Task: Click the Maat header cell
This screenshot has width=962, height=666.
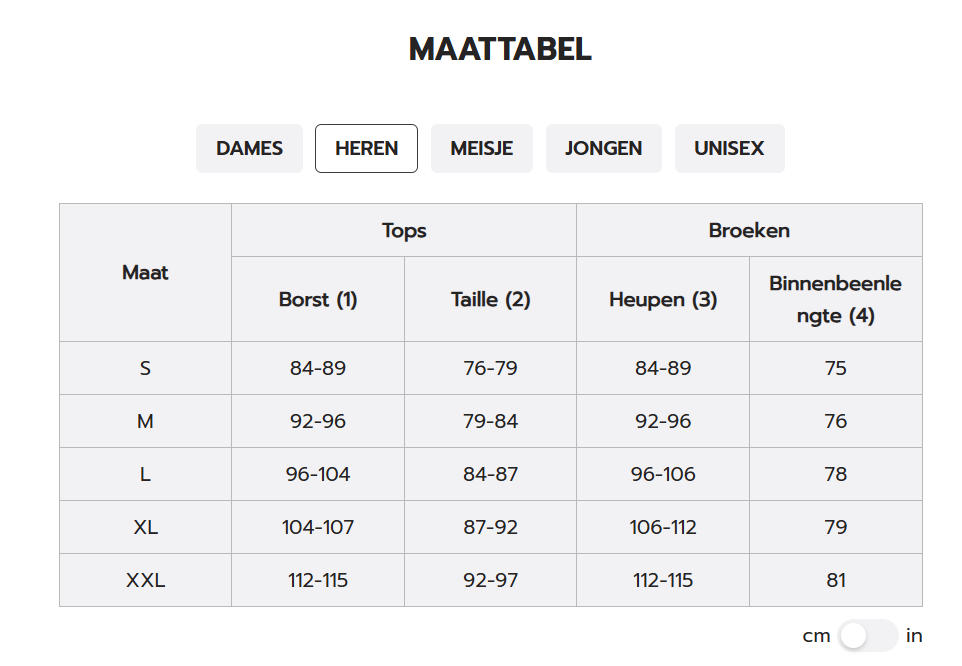Action: coord(145,272)
